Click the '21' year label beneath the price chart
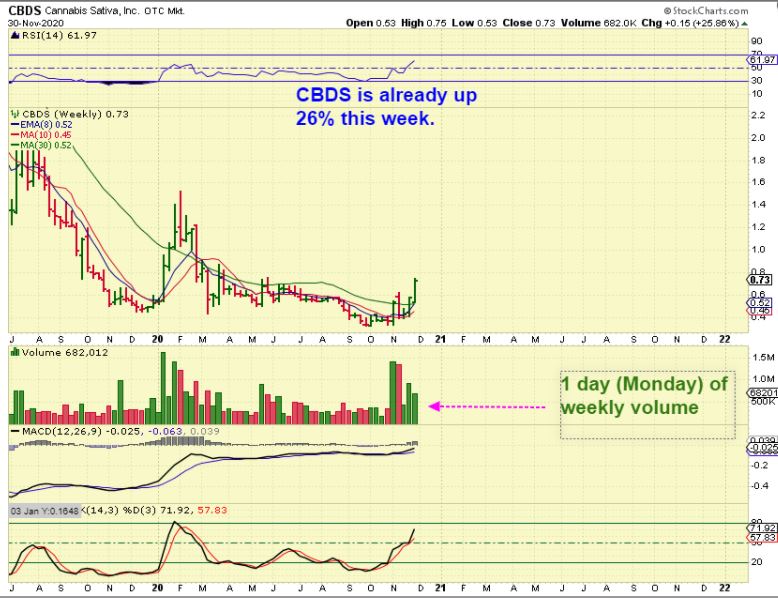Screen dimensions: 778x598 click(440, 339)
